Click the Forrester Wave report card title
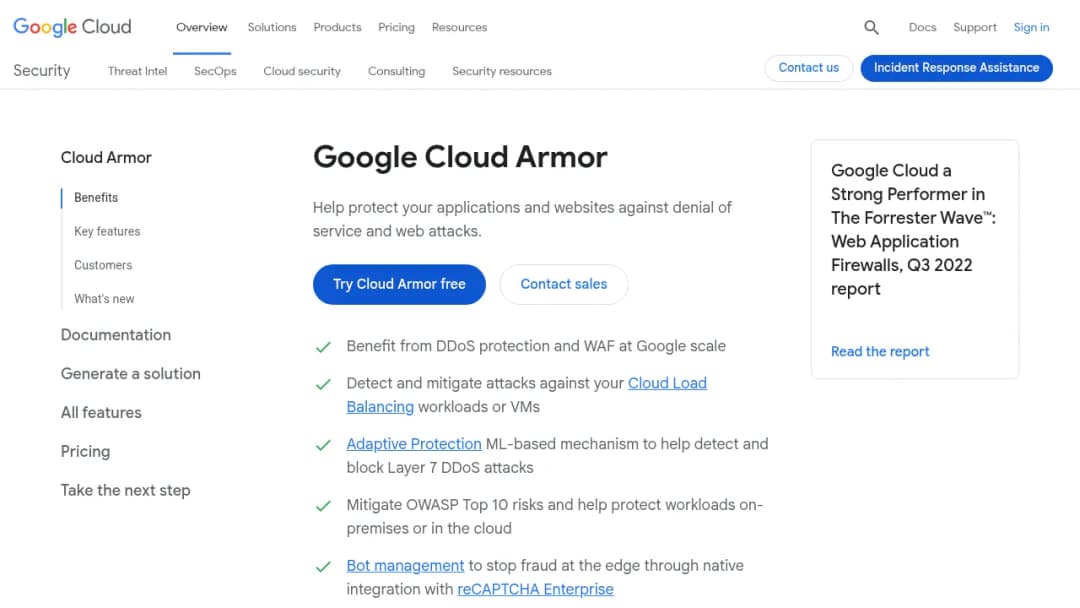This screenshot has height=608, width=1080. click(913, 229)
